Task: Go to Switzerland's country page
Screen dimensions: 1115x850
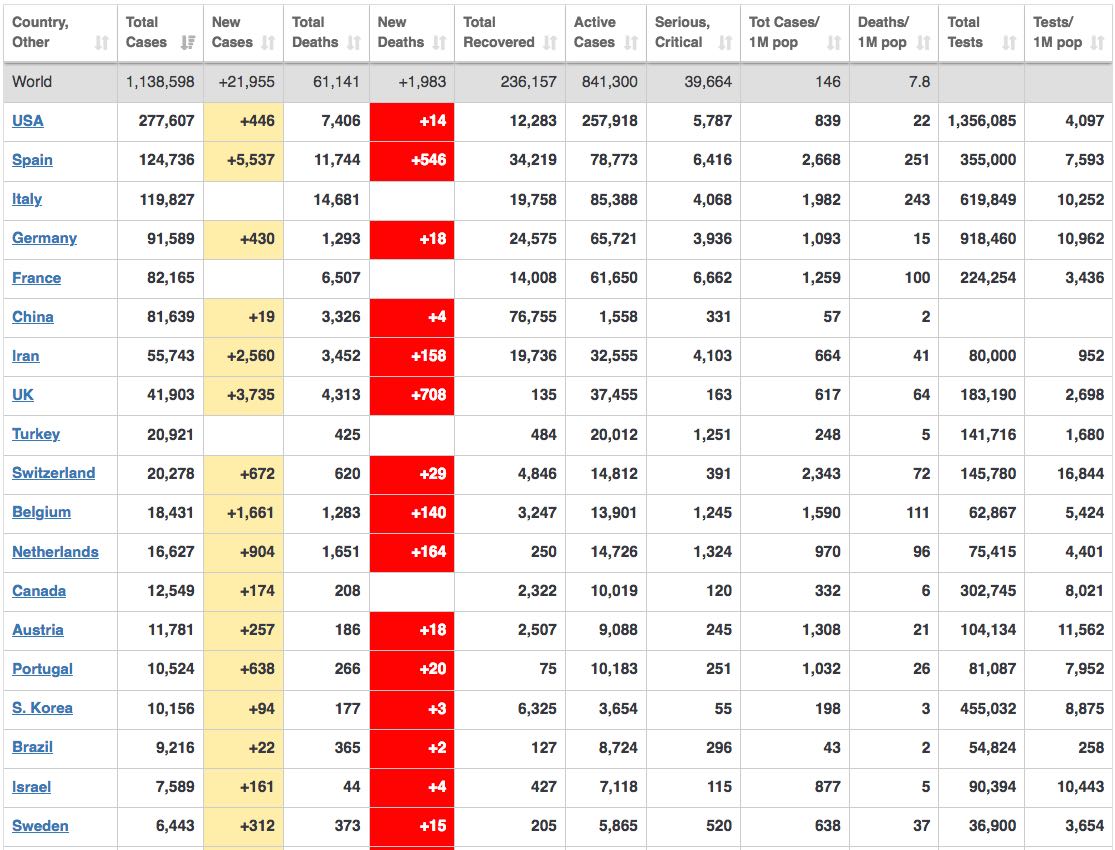Action: tap(53, 473)
